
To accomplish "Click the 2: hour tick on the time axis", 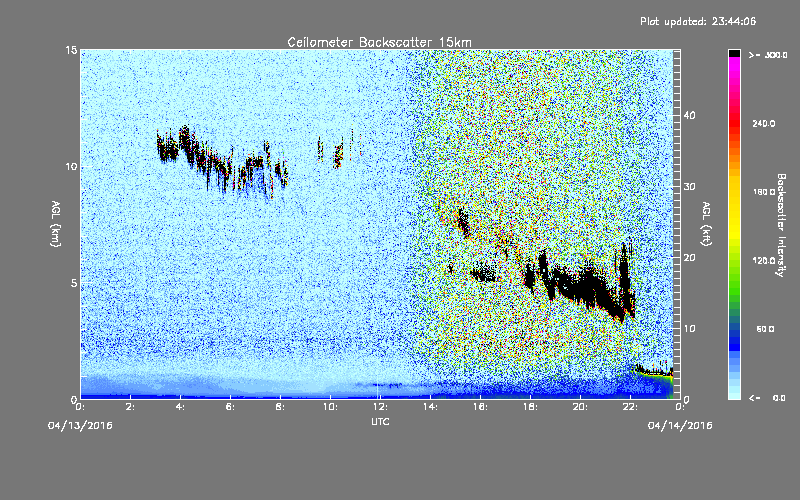I will tap(130, 407).
